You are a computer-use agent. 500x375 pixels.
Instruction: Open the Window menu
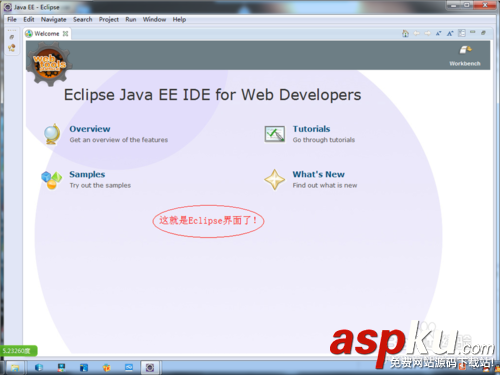(154, 19)
